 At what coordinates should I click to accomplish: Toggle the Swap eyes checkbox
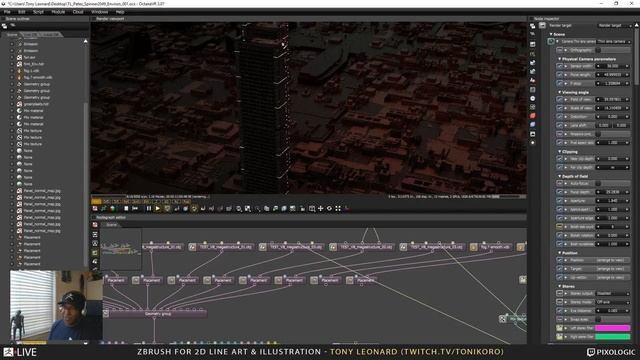(x=598, y=320)
